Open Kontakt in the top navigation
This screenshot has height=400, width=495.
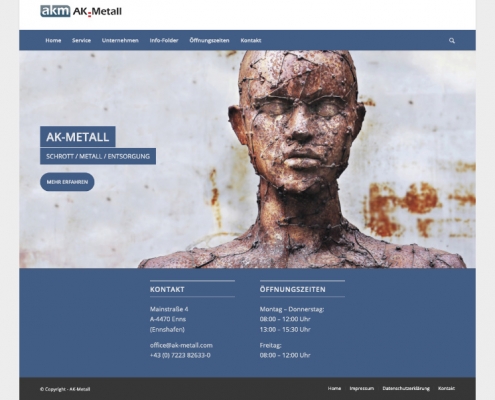point(251,40)
